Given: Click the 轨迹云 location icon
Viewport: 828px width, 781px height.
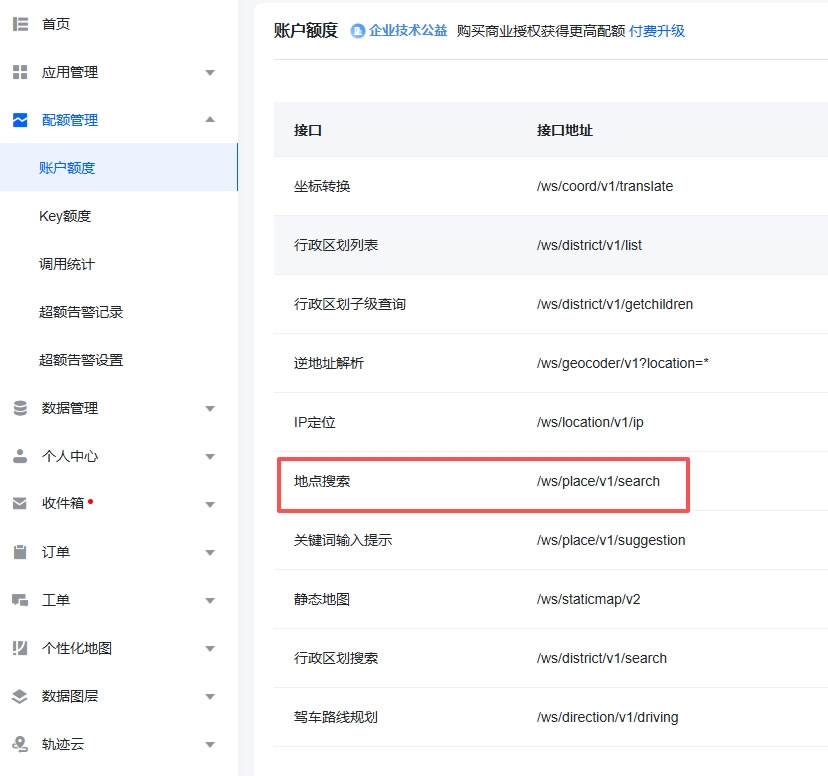Looking at the screenshot, I should [x=20, y=744].
